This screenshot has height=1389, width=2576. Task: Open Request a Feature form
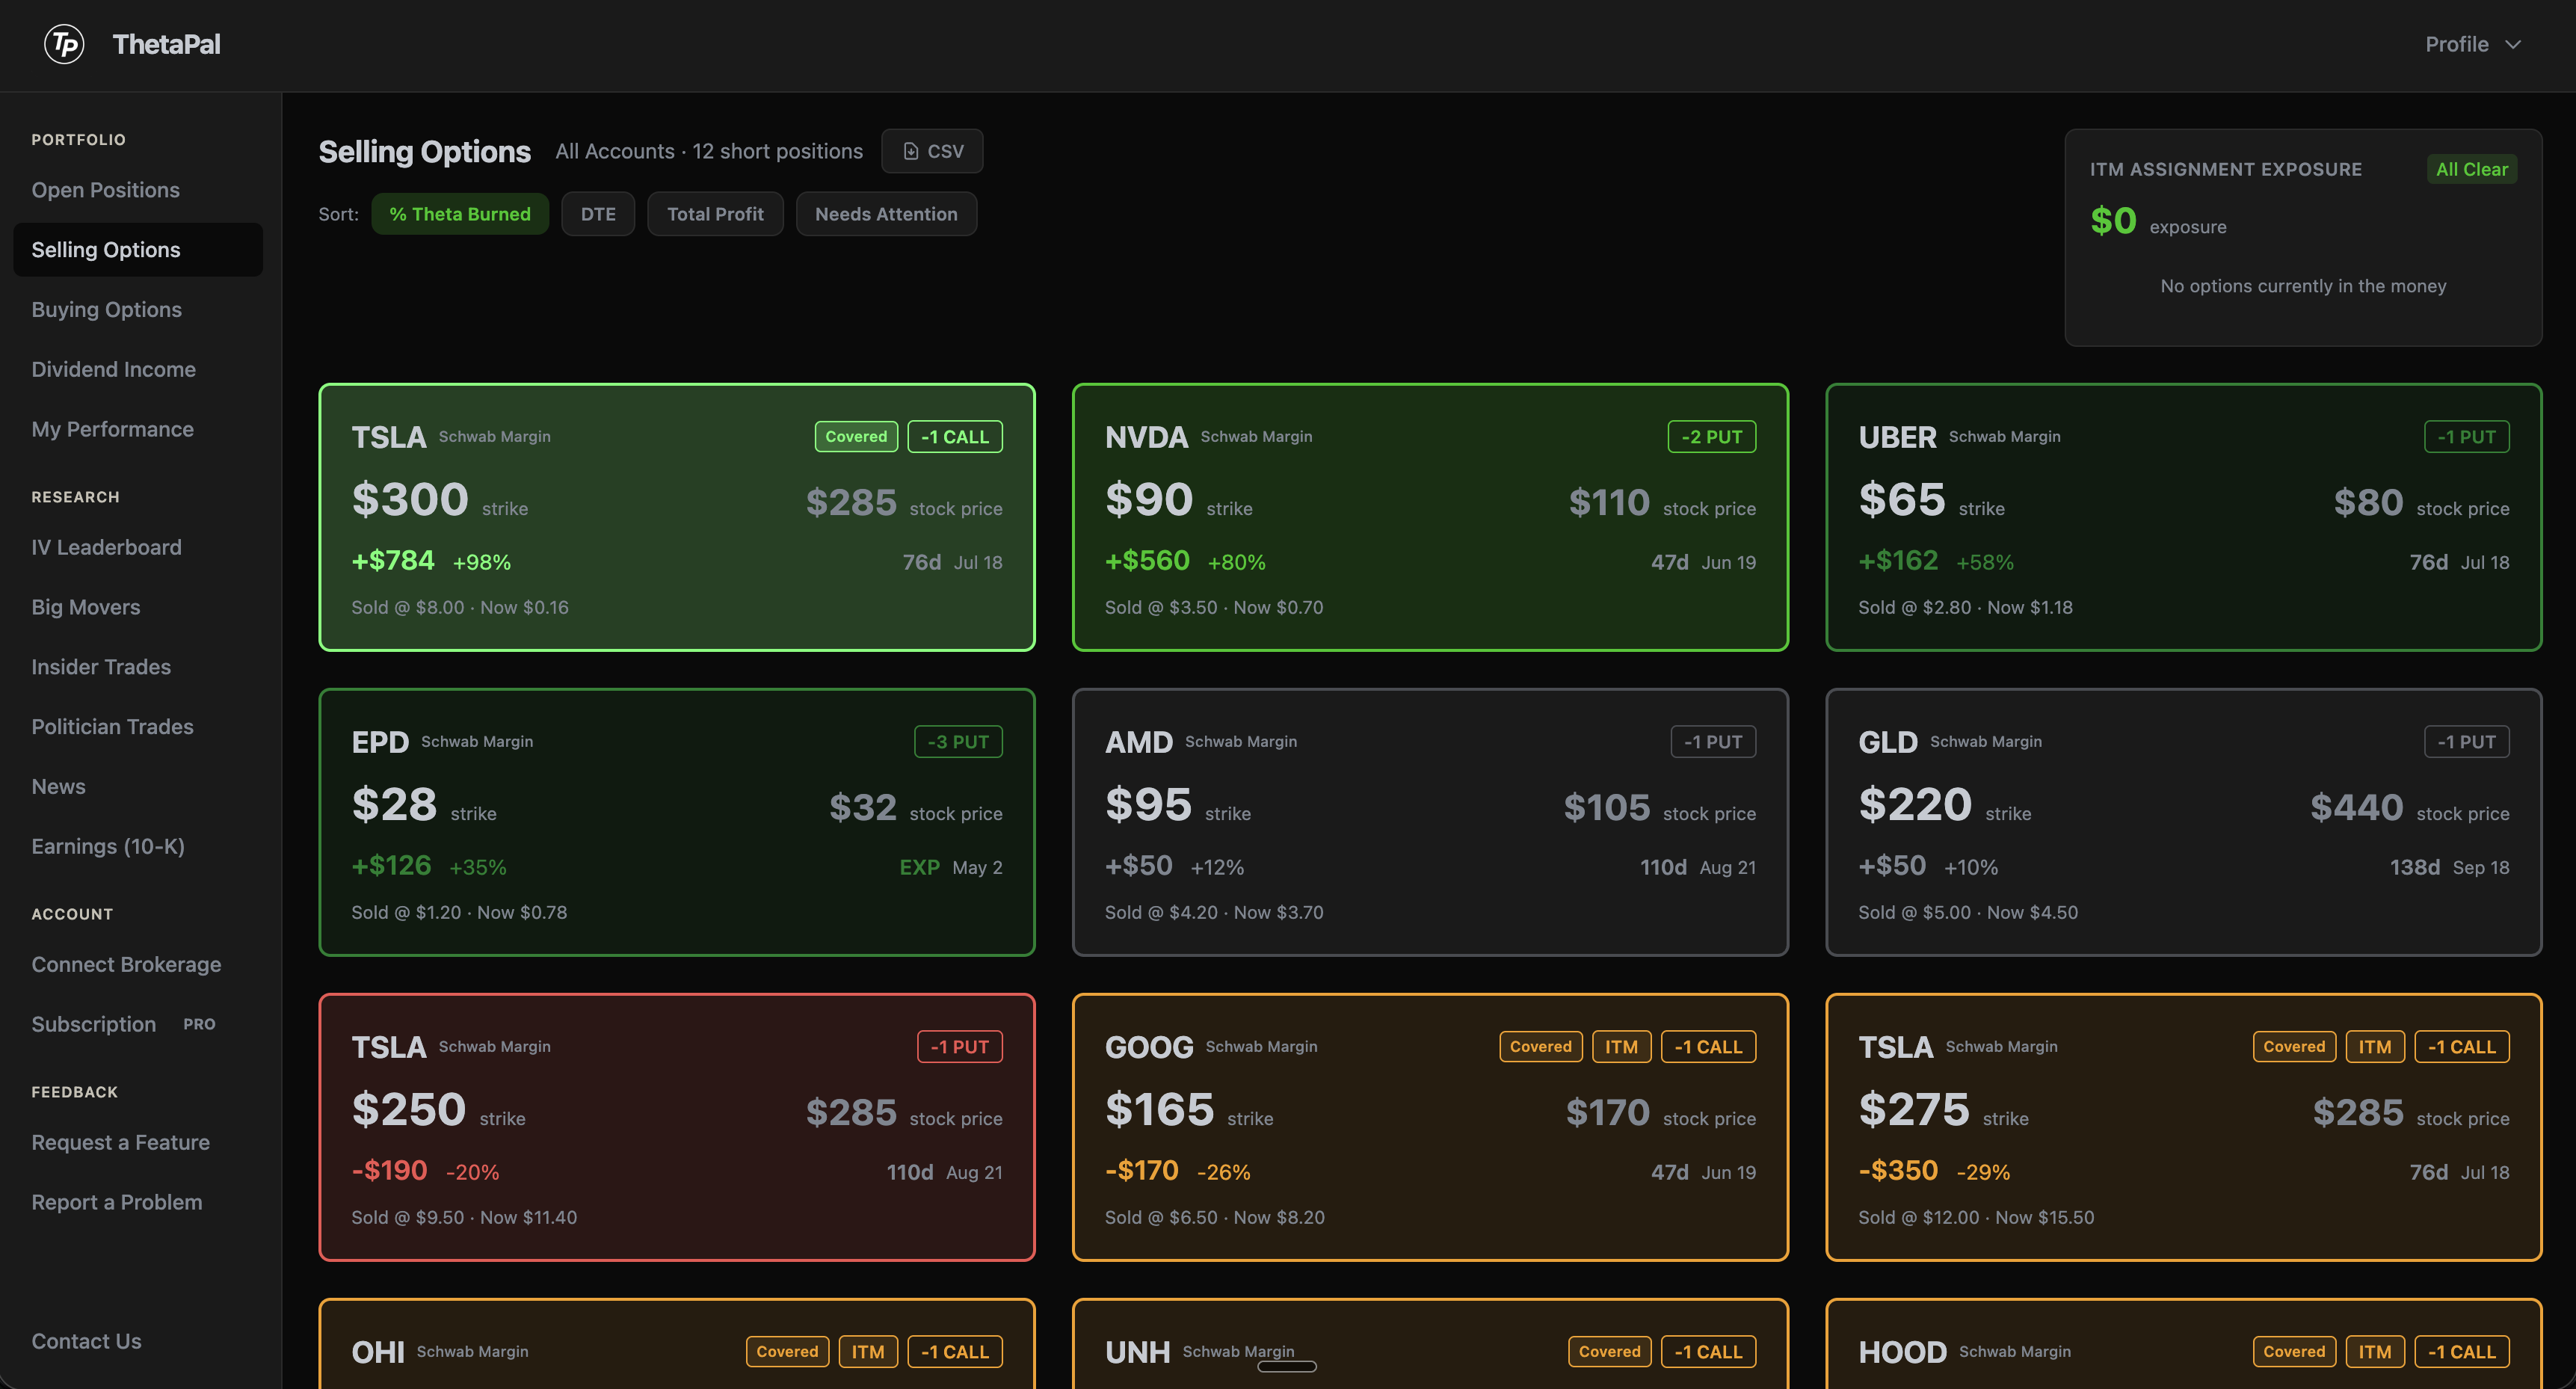[138, 1142]
